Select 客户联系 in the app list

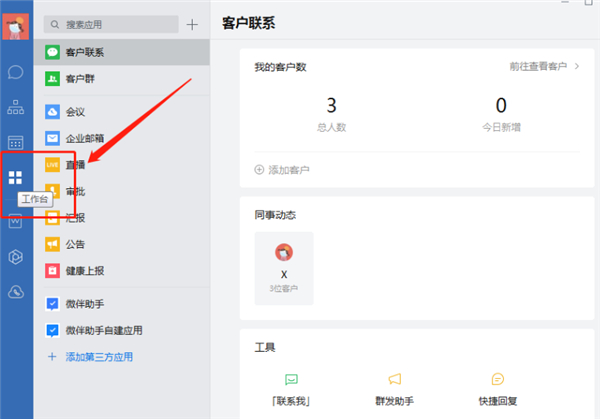tap(85, 52)
